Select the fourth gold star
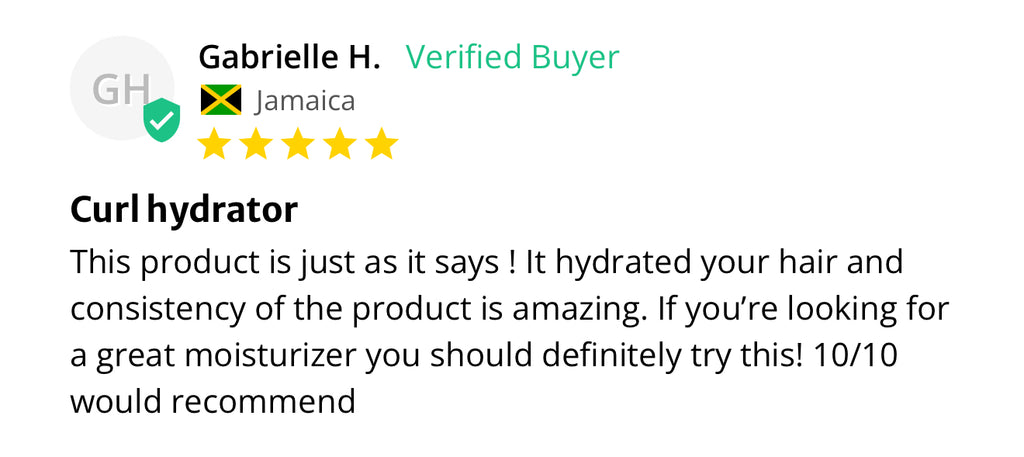This screenshot has height=457, width=1024. (x=340, y=144)
